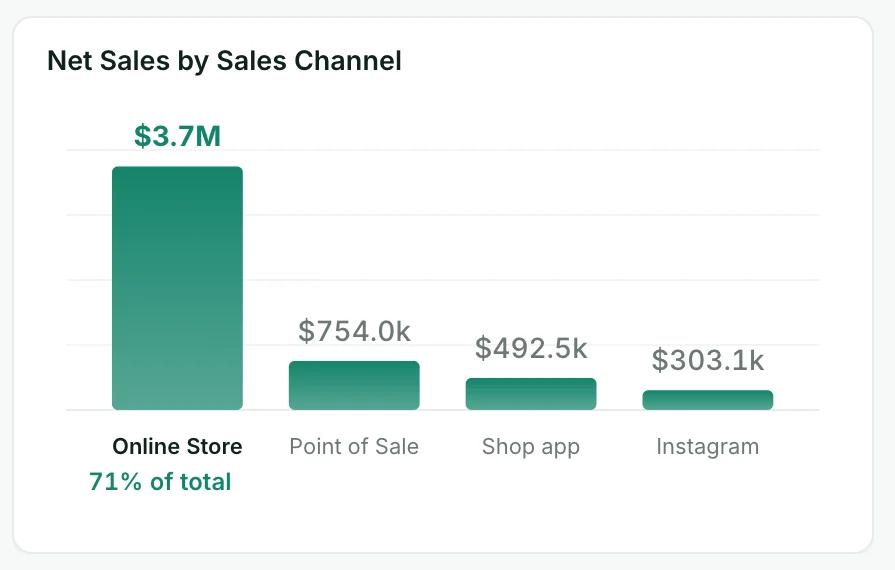
Task: Click the Point of Sale axis label
Action: [354, 446]
